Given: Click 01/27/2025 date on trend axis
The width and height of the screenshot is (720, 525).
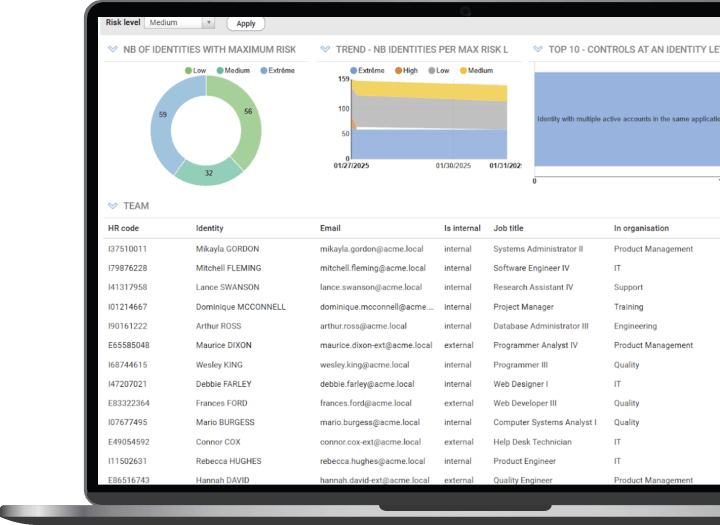Looking at the screenshot, I should coord(351,166).
